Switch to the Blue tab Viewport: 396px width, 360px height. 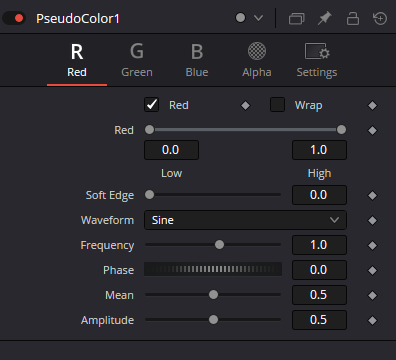pos(197,61)
